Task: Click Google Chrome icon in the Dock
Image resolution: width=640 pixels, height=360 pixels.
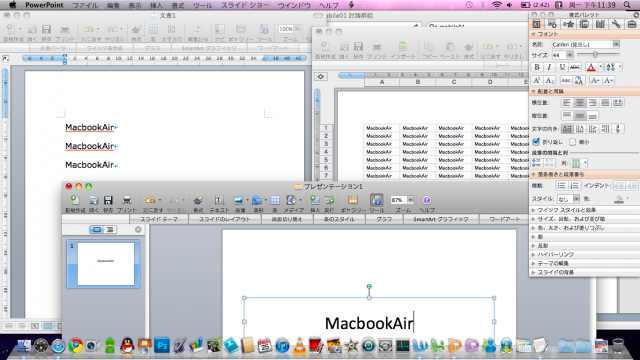Action: [x=76, y=346]
